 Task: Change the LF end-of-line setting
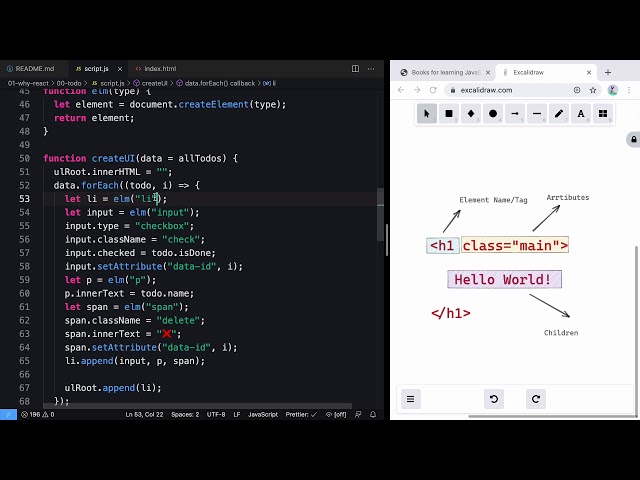click(x=237, y=414)
